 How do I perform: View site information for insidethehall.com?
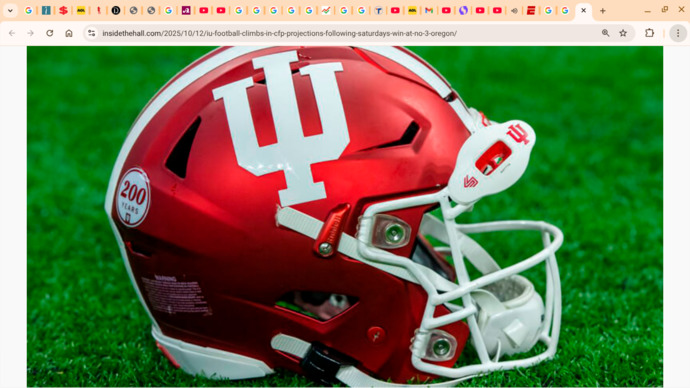point(92,33)
